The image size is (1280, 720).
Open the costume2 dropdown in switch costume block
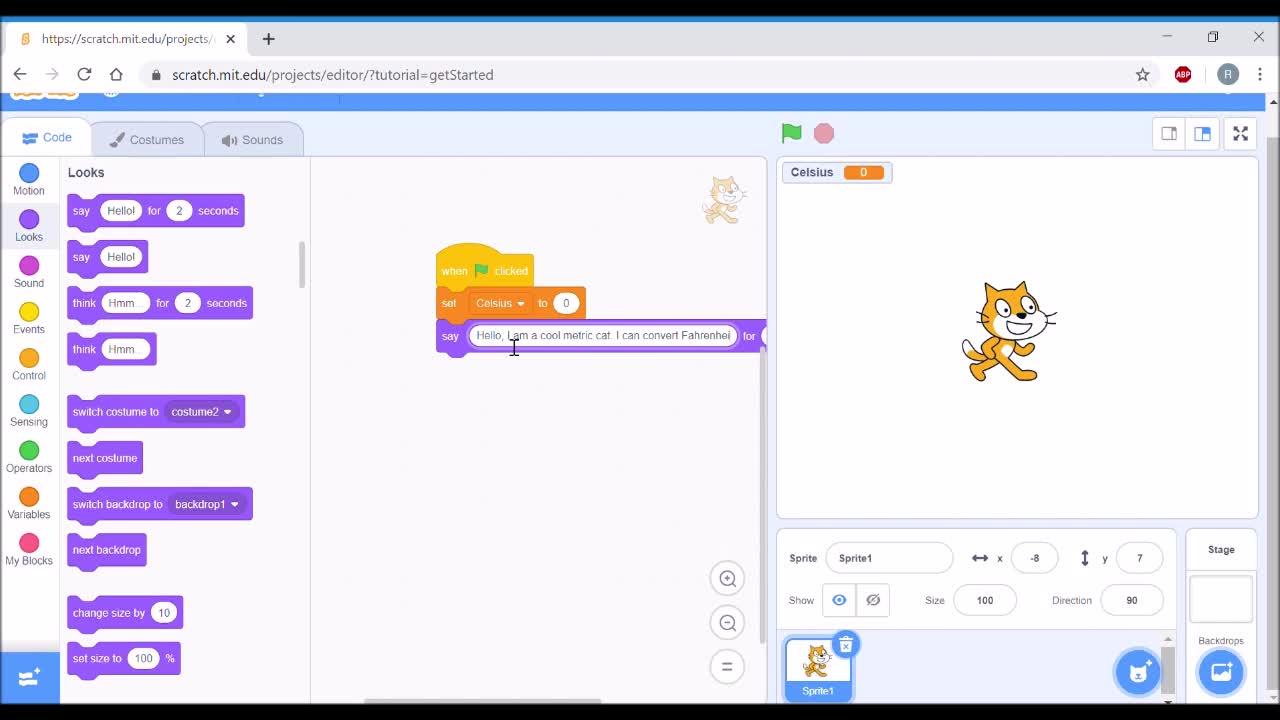pos(202,412)
